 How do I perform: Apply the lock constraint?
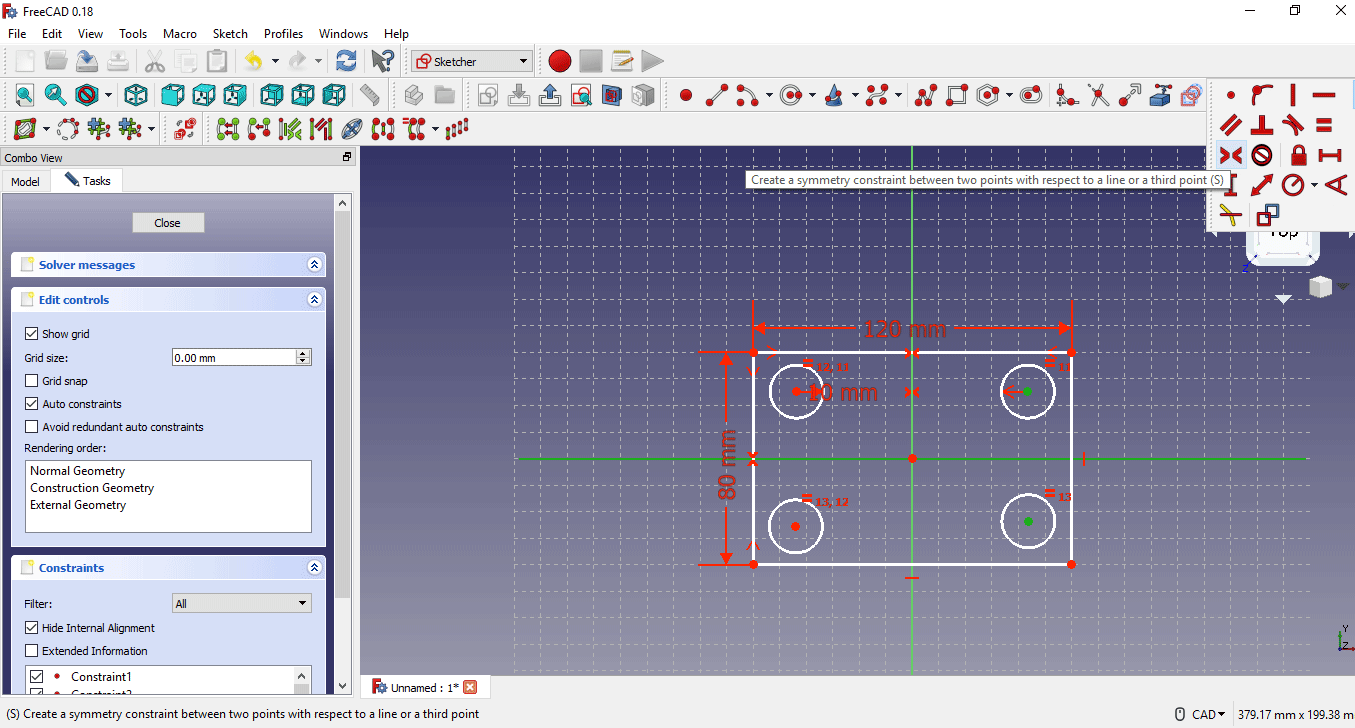pos(1298,156)
